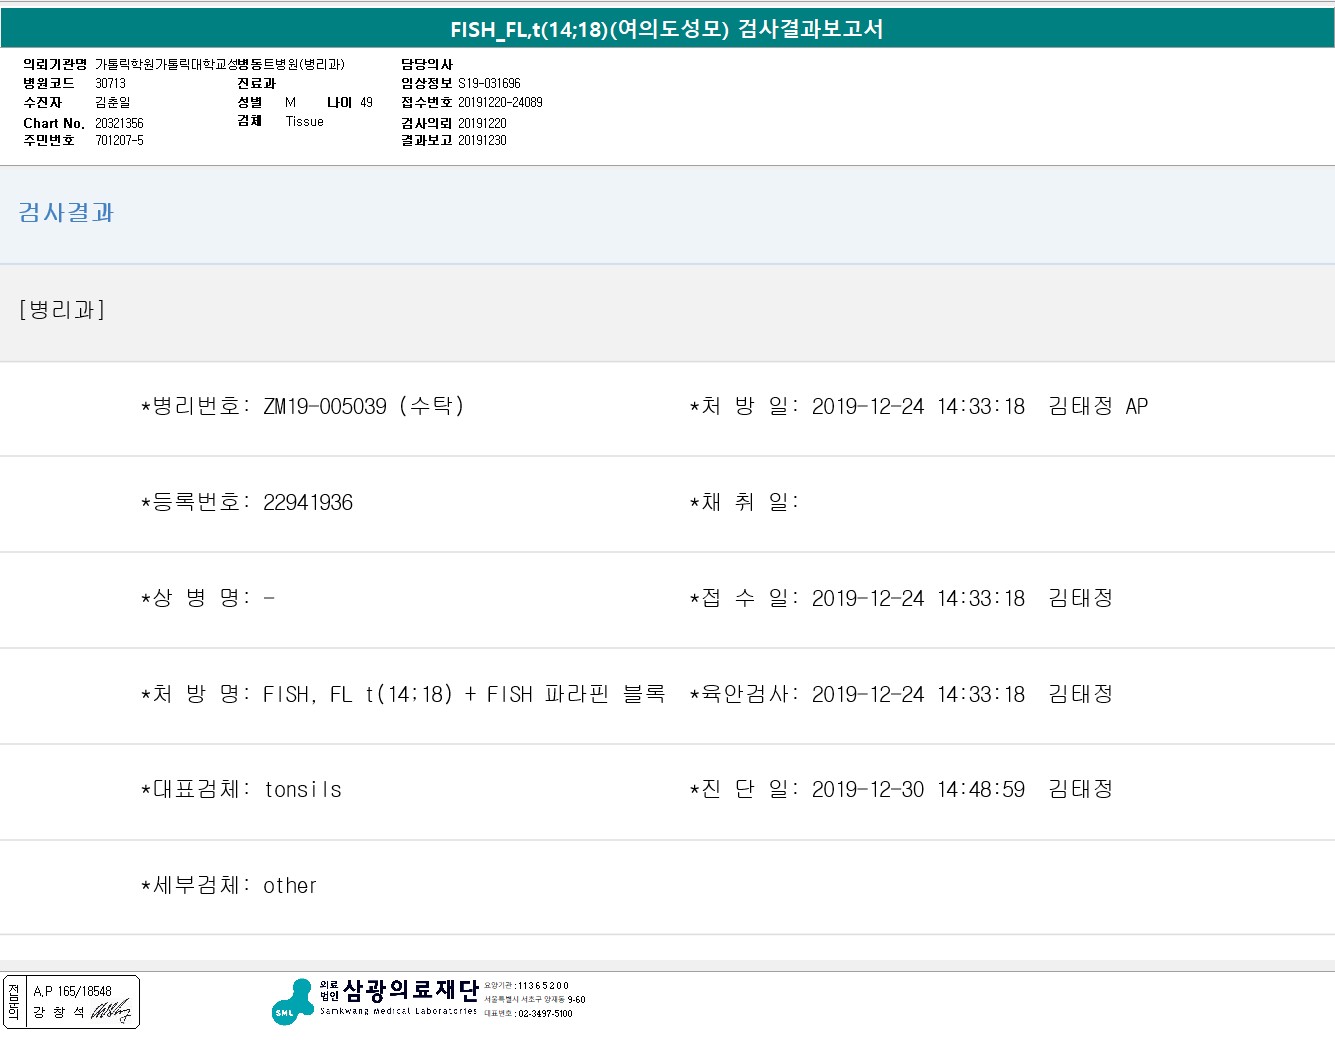
Task: Click the 삼광의료재단 name in footer
Action: coord(411,990)
